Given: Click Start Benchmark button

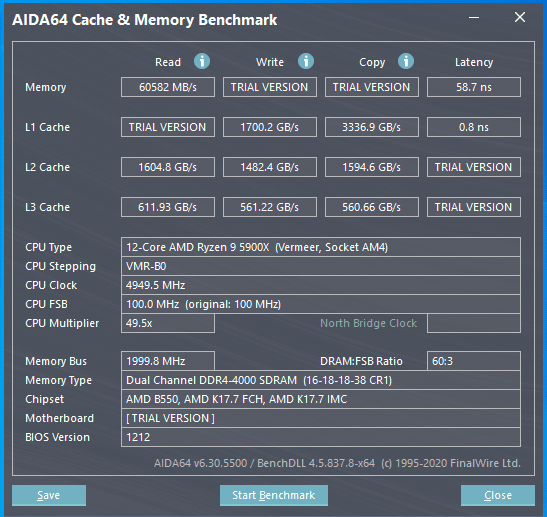Looking at the screenshot, I should coord(274,495).
